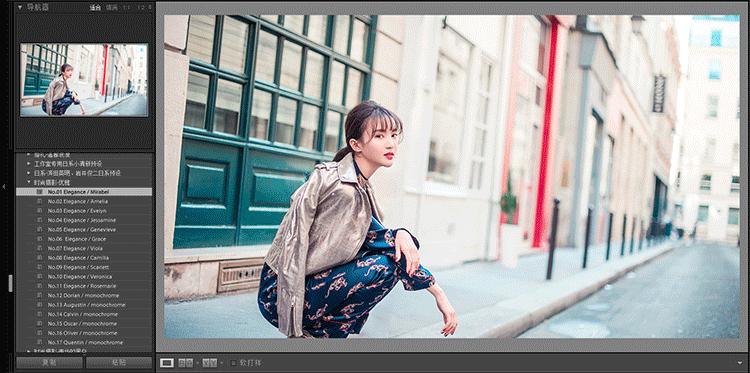Click preset icon beside No.05 Elegance / Genevieve

40,230
